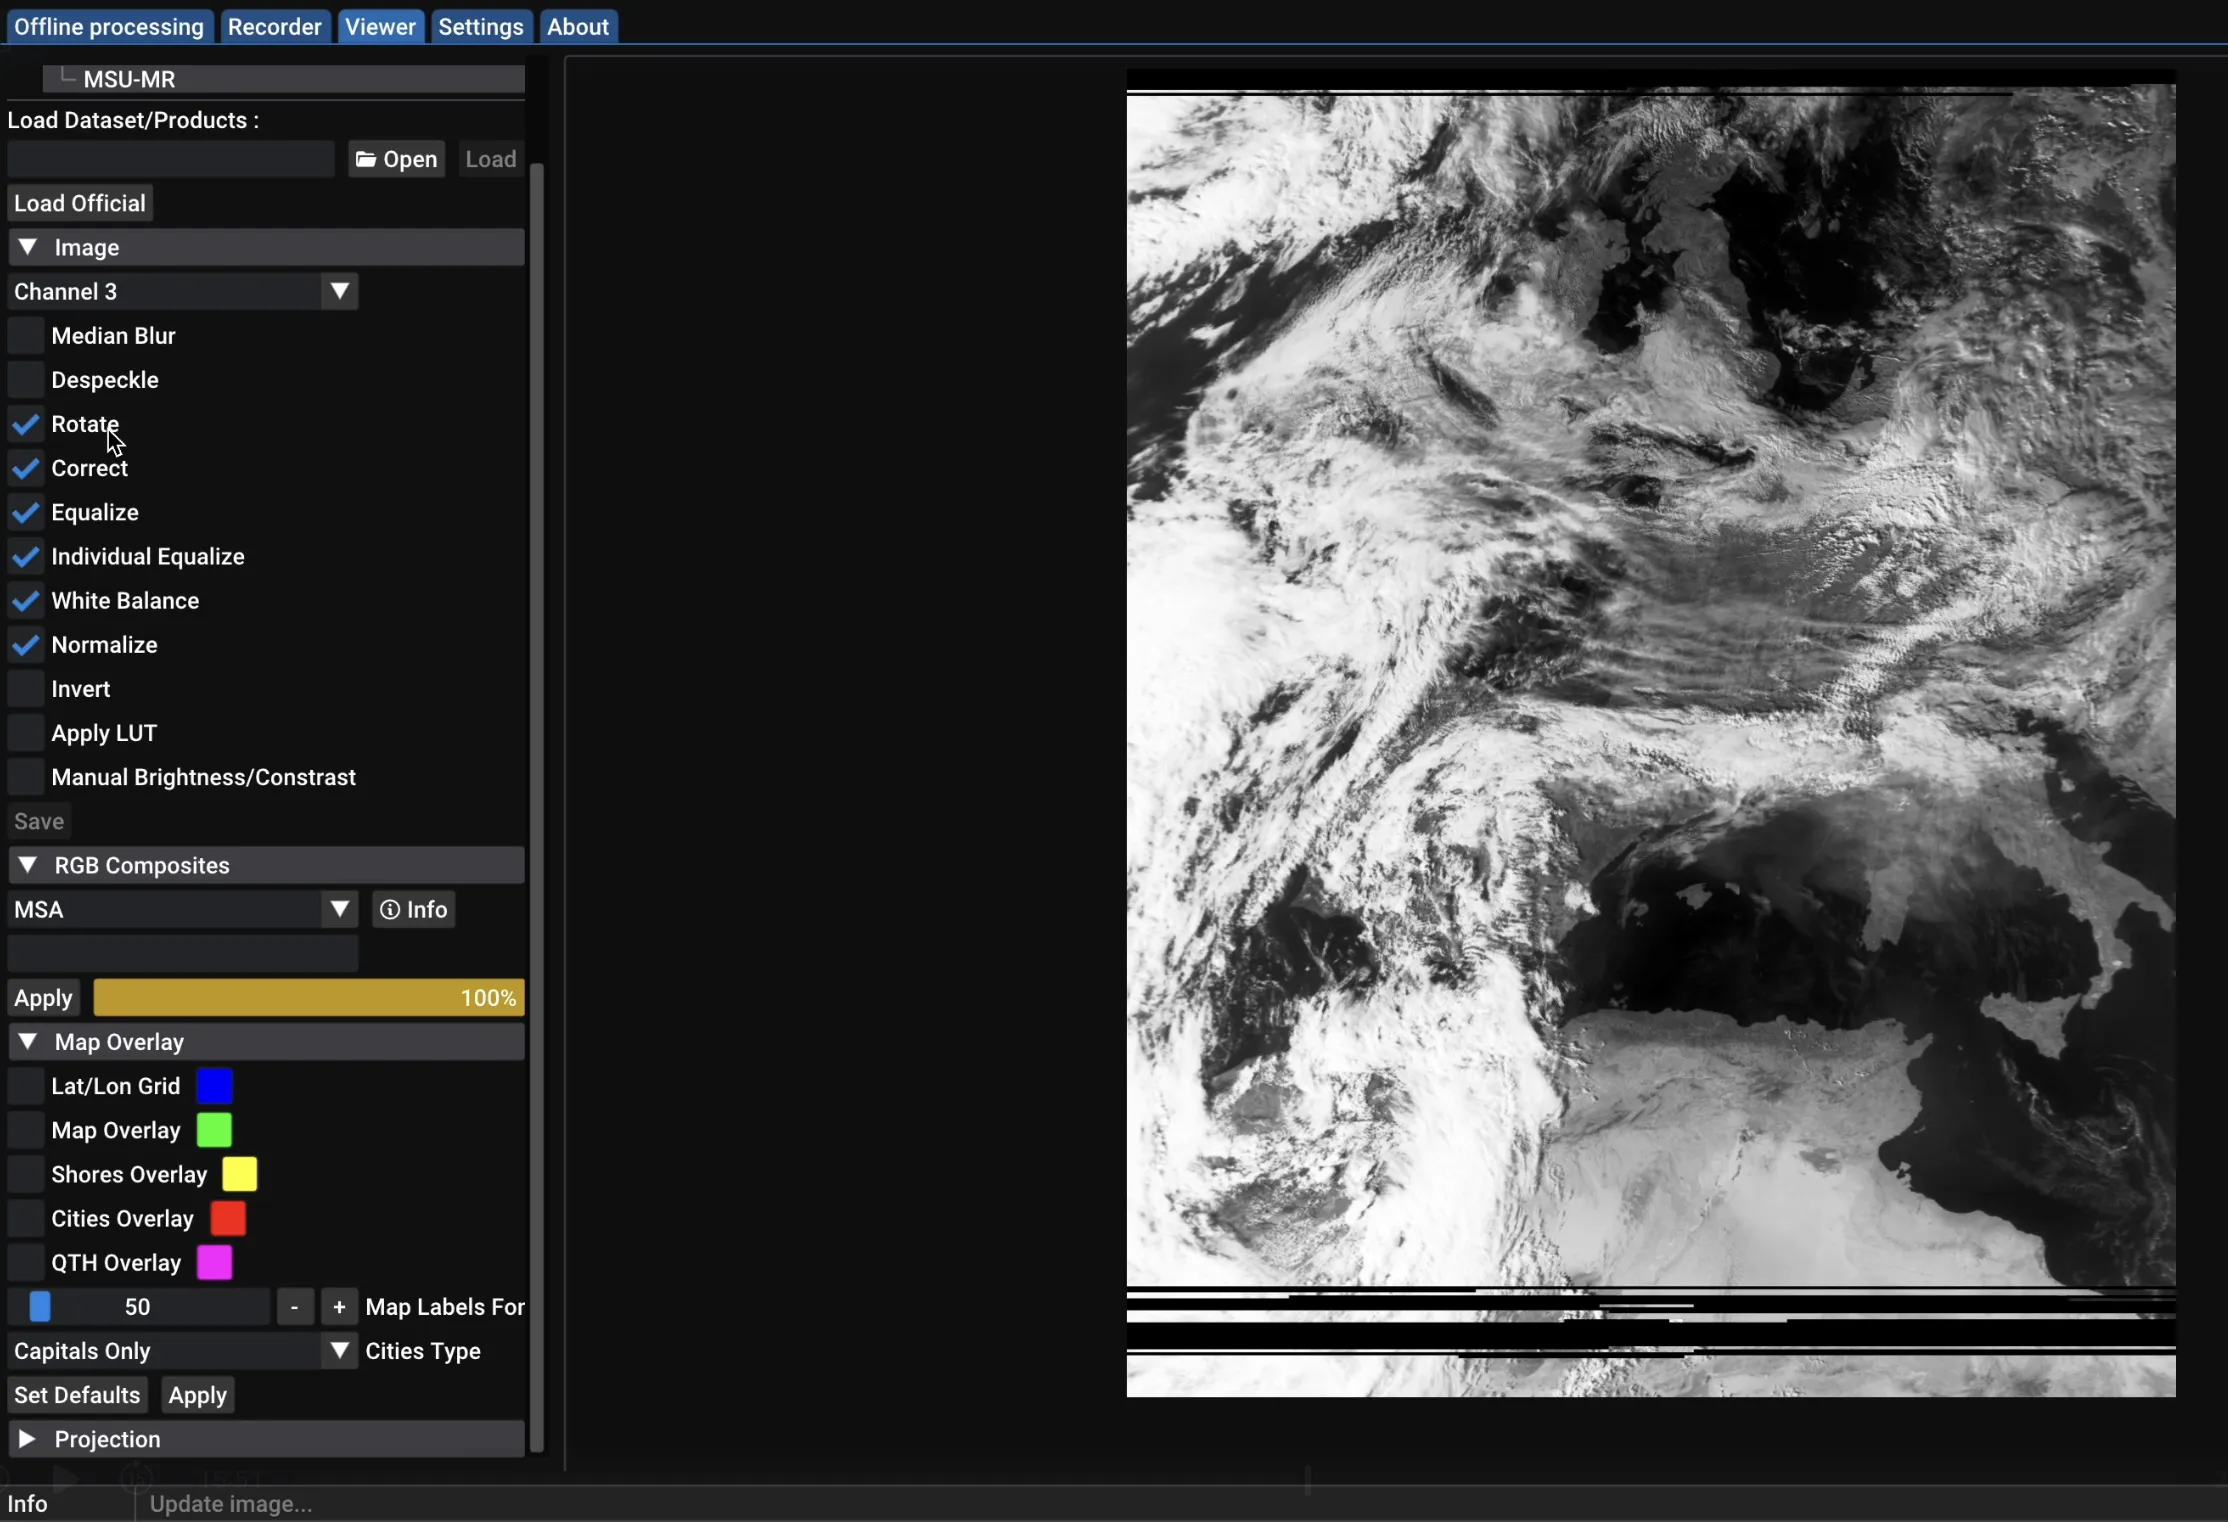Click the Save button under image filters
Screen dimensions: 2228x1522
38,820
